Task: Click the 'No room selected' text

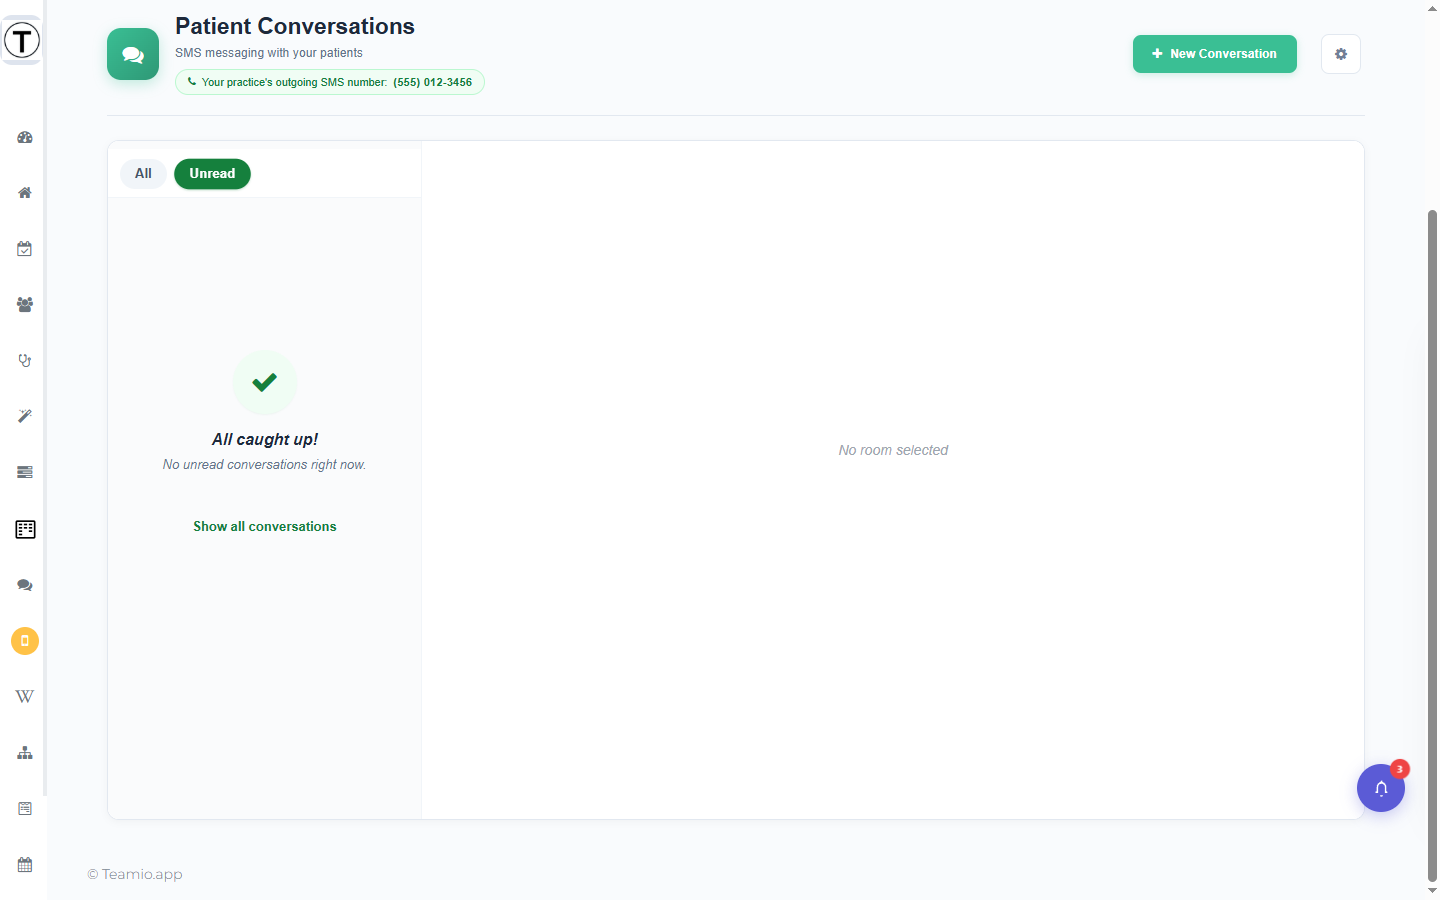Action: tap(893, 450)
